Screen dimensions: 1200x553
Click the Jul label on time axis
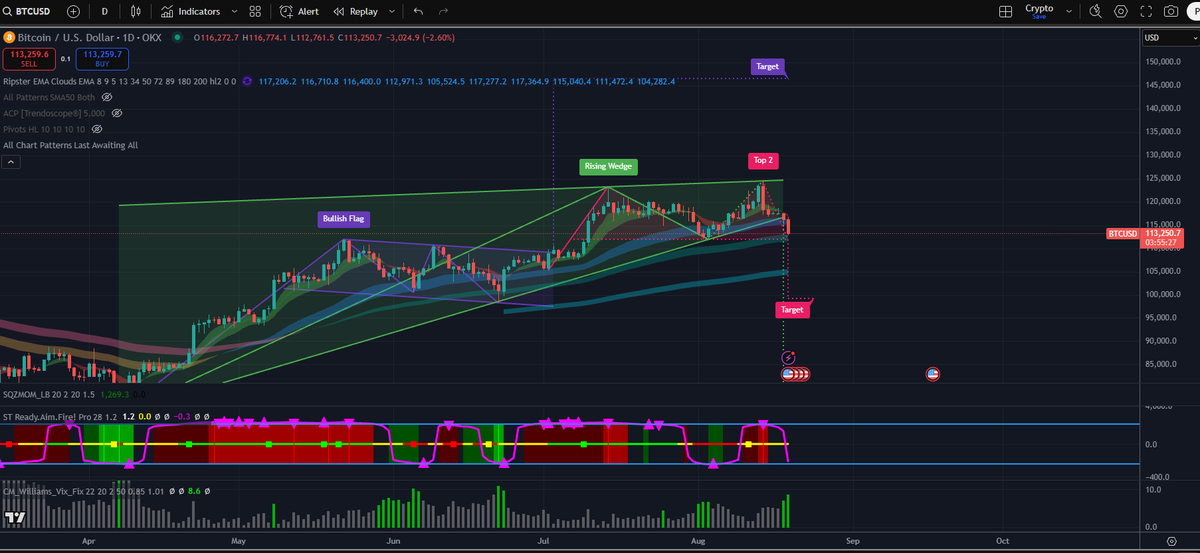(543, 540)
